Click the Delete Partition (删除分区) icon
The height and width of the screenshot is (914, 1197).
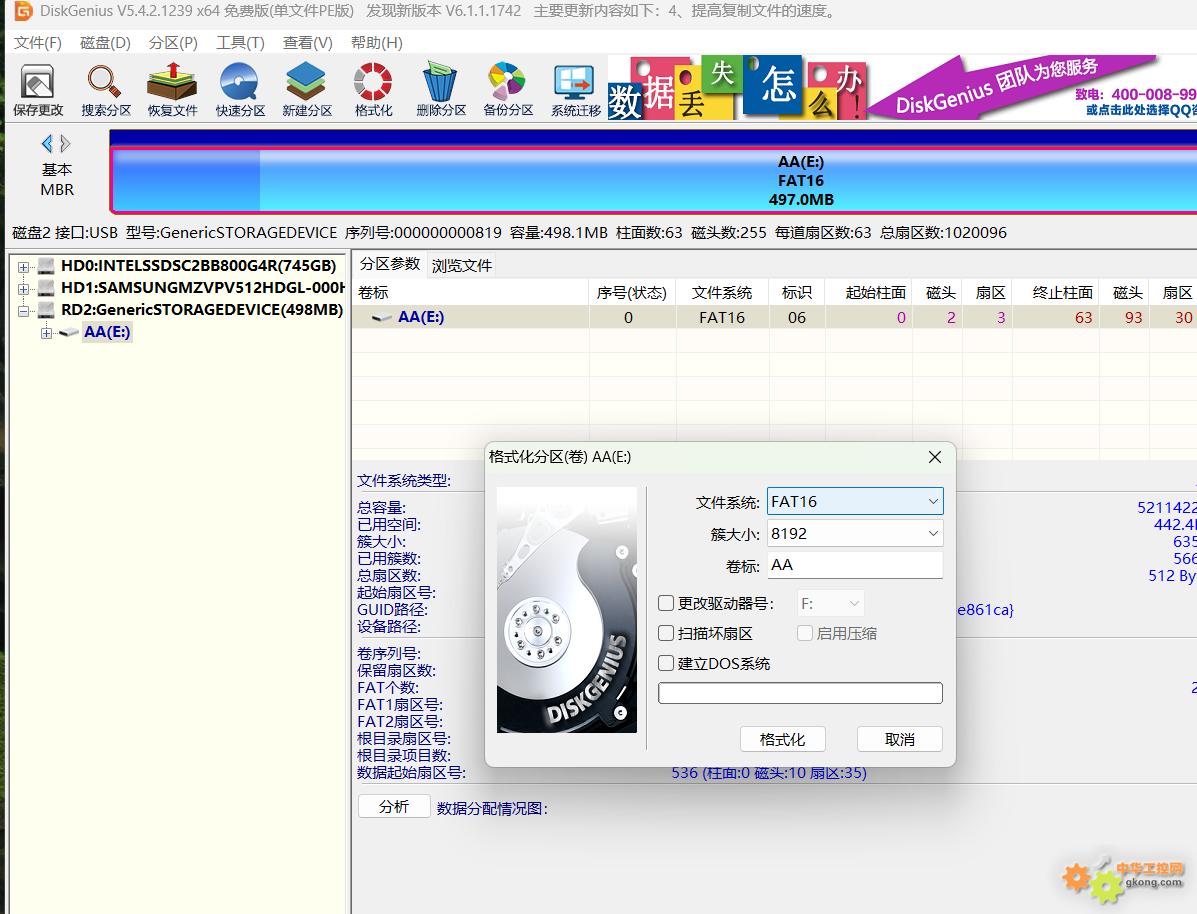tap(441, 90)
